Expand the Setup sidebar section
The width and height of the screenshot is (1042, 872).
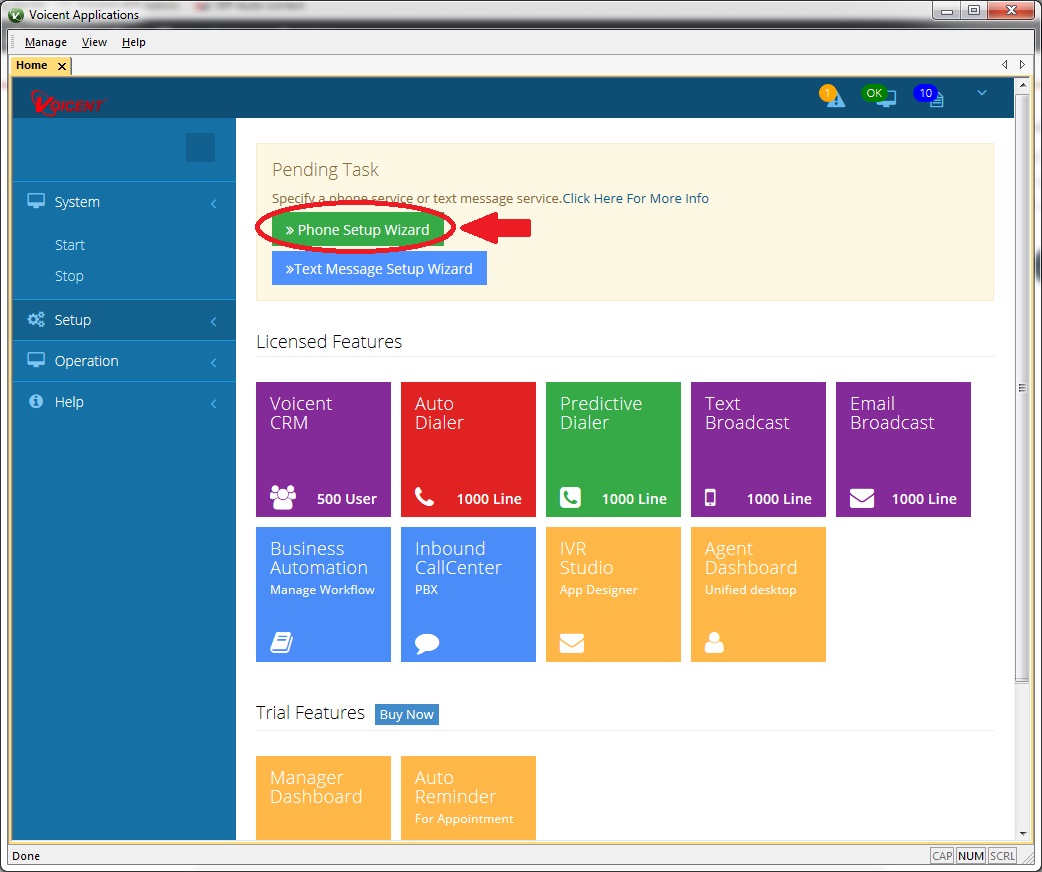pyautogui.click(x=124, y=320)
